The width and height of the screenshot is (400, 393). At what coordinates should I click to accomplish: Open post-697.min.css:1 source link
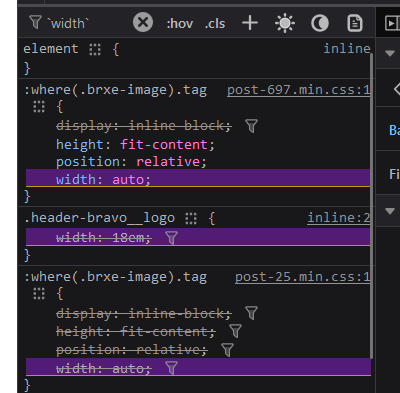[x=298, y=90]
